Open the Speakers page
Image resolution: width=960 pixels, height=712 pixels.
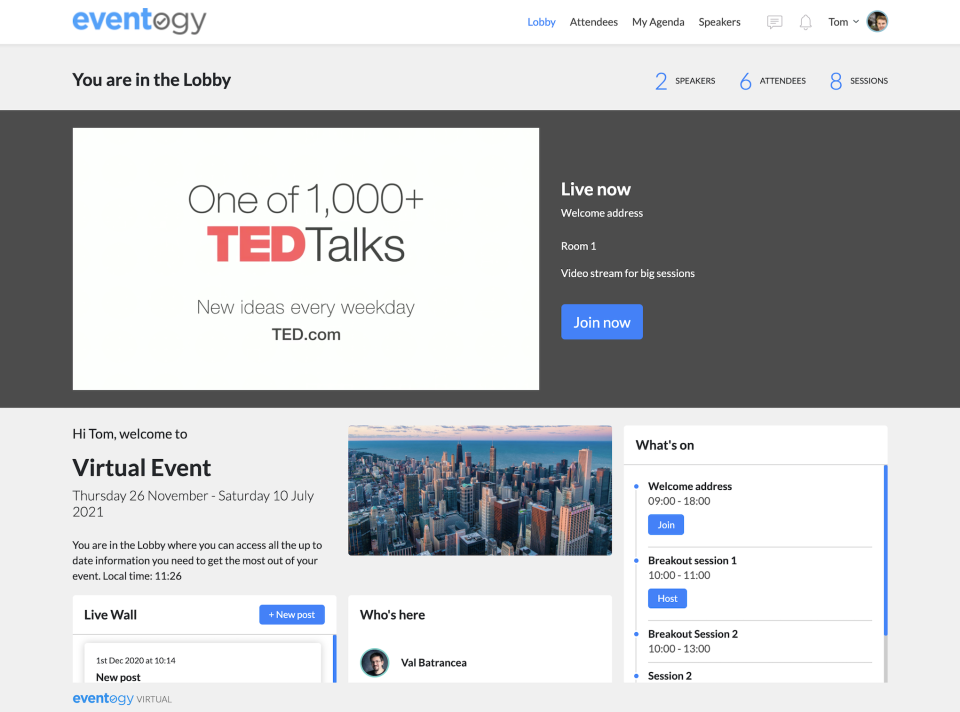[719, 21]
